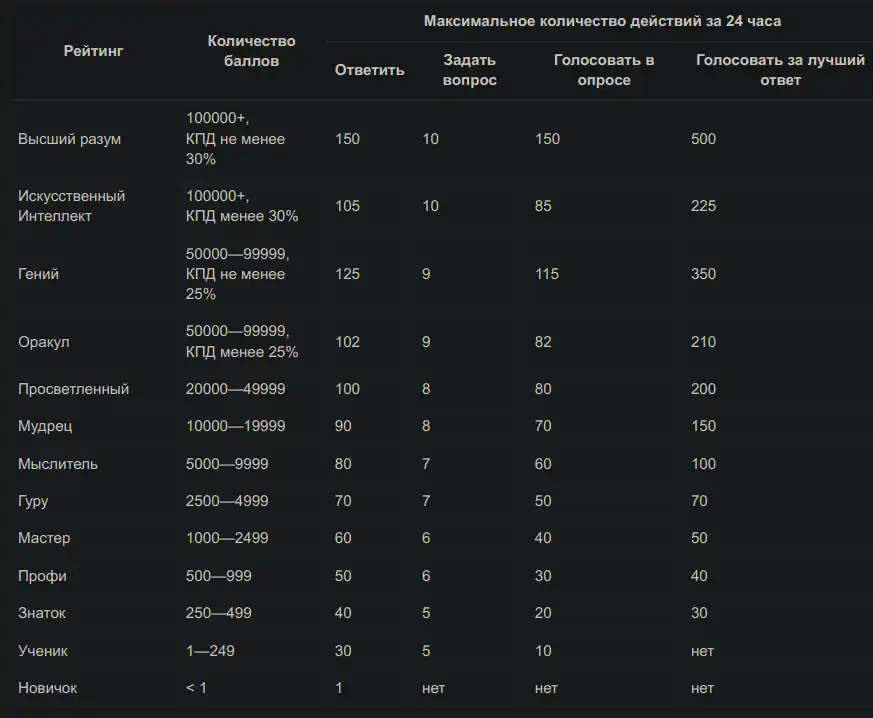Click the Гений rating label
This screenshot has height=718, width=873.
pyautogui.click(x=38, y=274)
